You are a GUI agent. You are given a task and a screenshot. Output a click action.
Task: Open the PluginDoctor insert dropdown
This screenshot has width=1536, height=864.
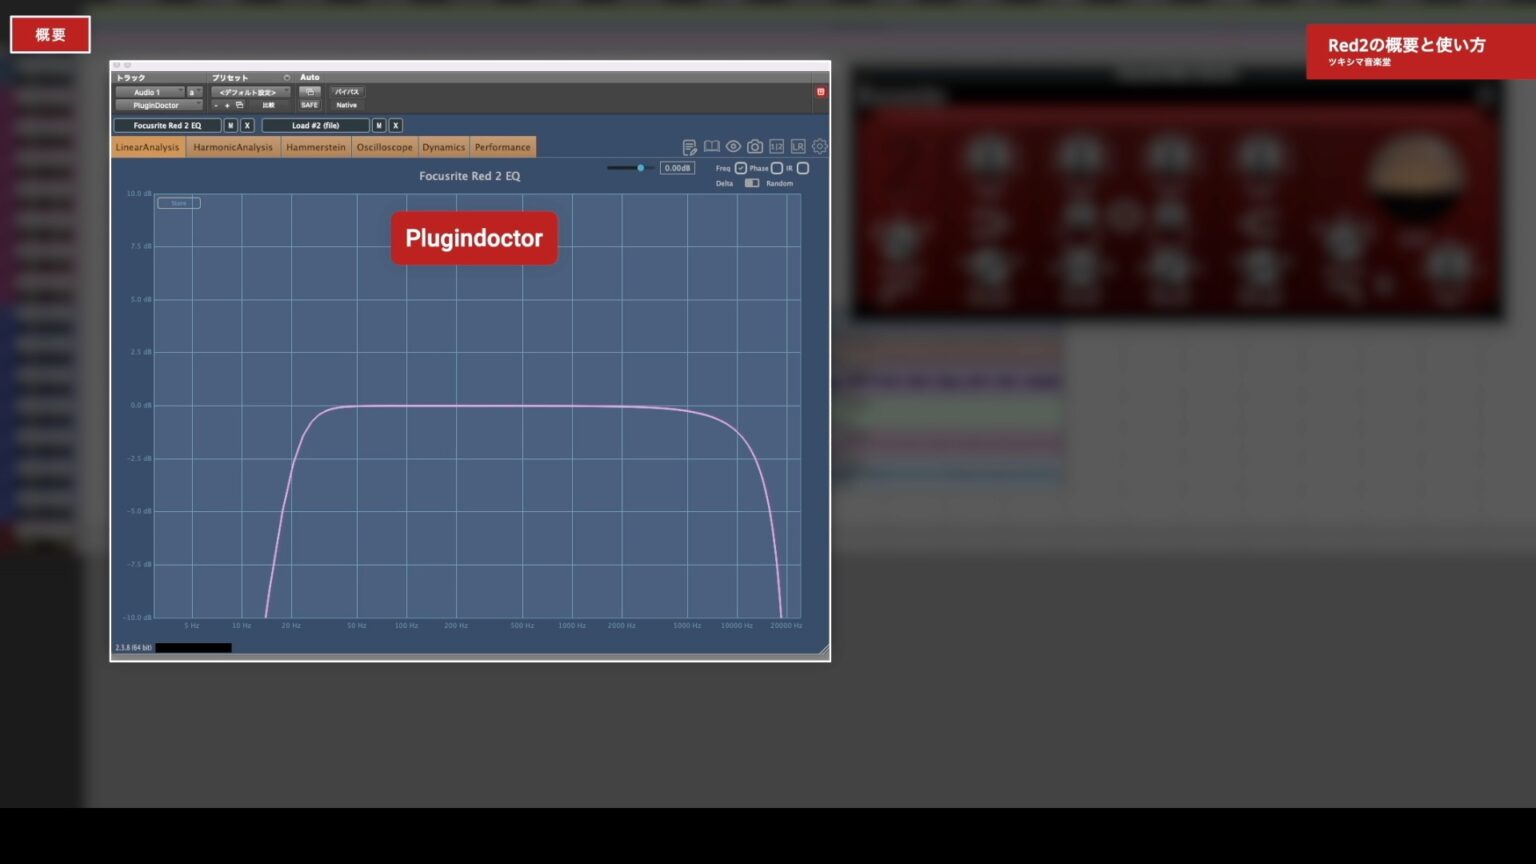[159, 105]
